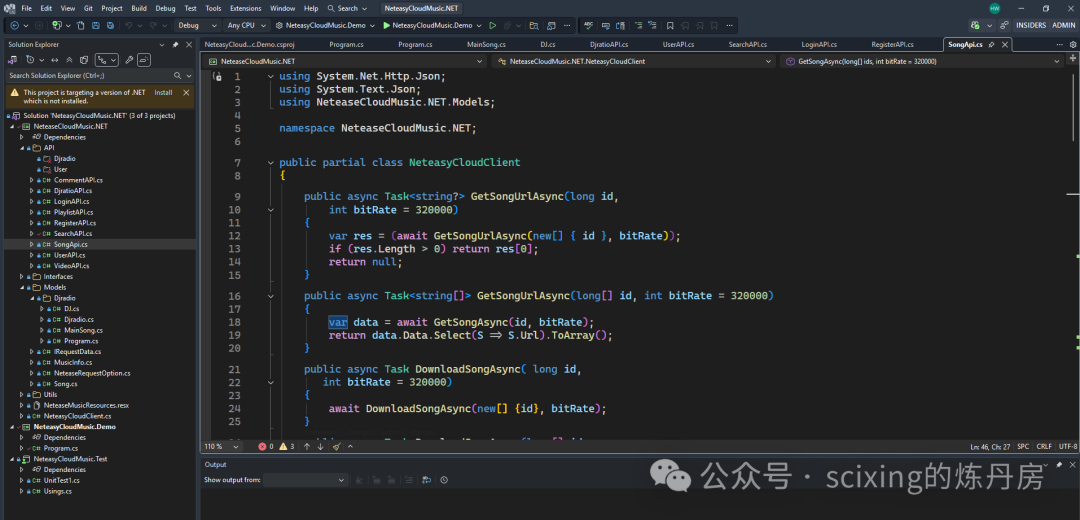The image size is (1080, 520).
Task: Click the Search box in title bar
Action: [349, 8]
